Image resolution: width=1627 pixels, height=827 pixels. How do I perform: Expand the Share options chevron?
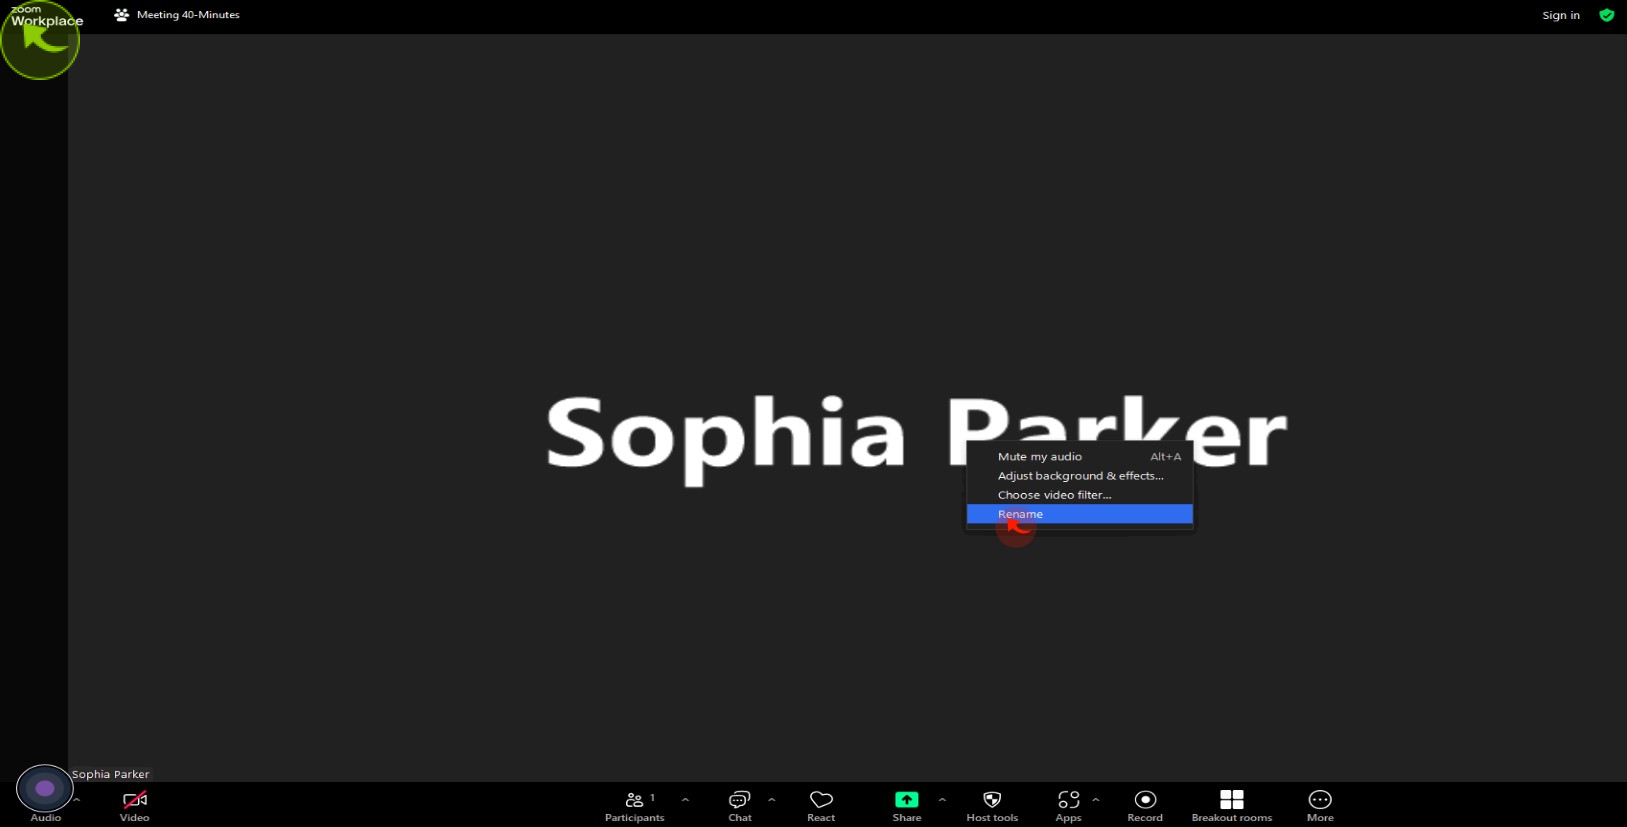942,799
